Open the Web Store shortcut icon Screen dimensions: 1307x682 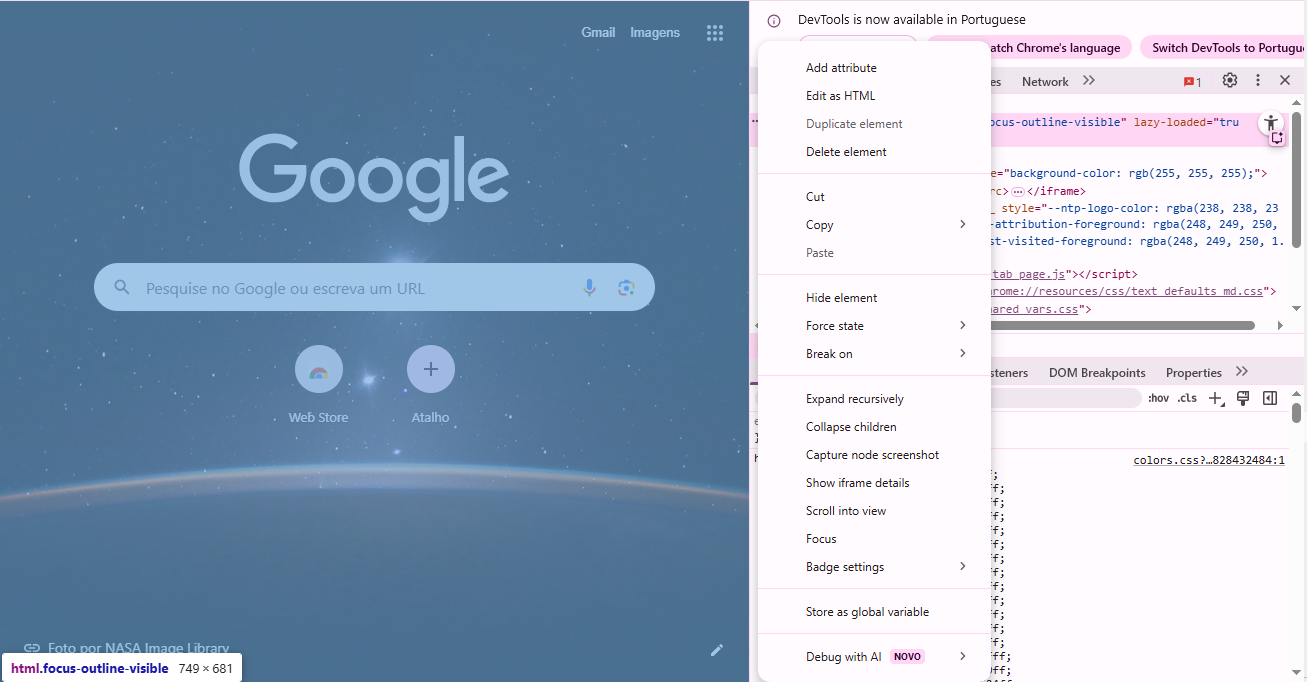click(x=319, y=369)
